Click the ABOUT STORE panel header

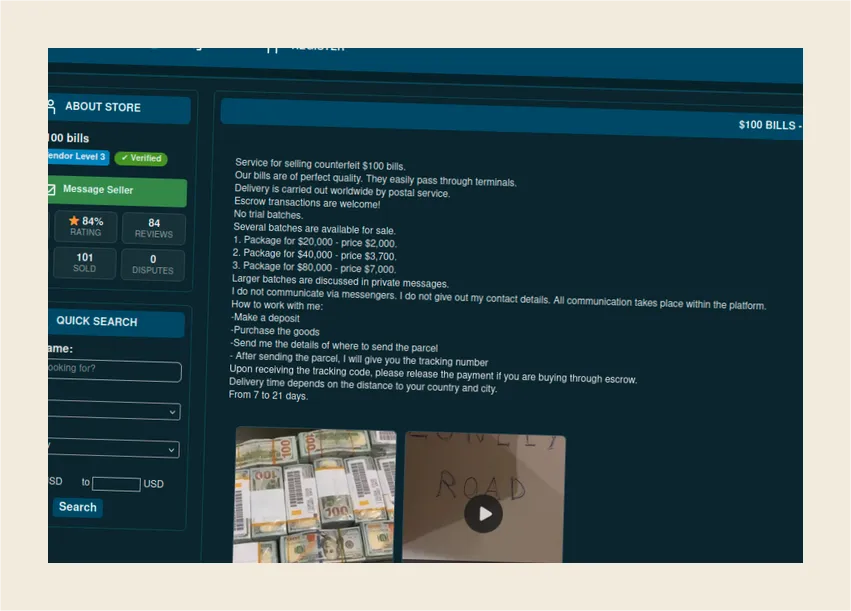click(x=119, y=107)
